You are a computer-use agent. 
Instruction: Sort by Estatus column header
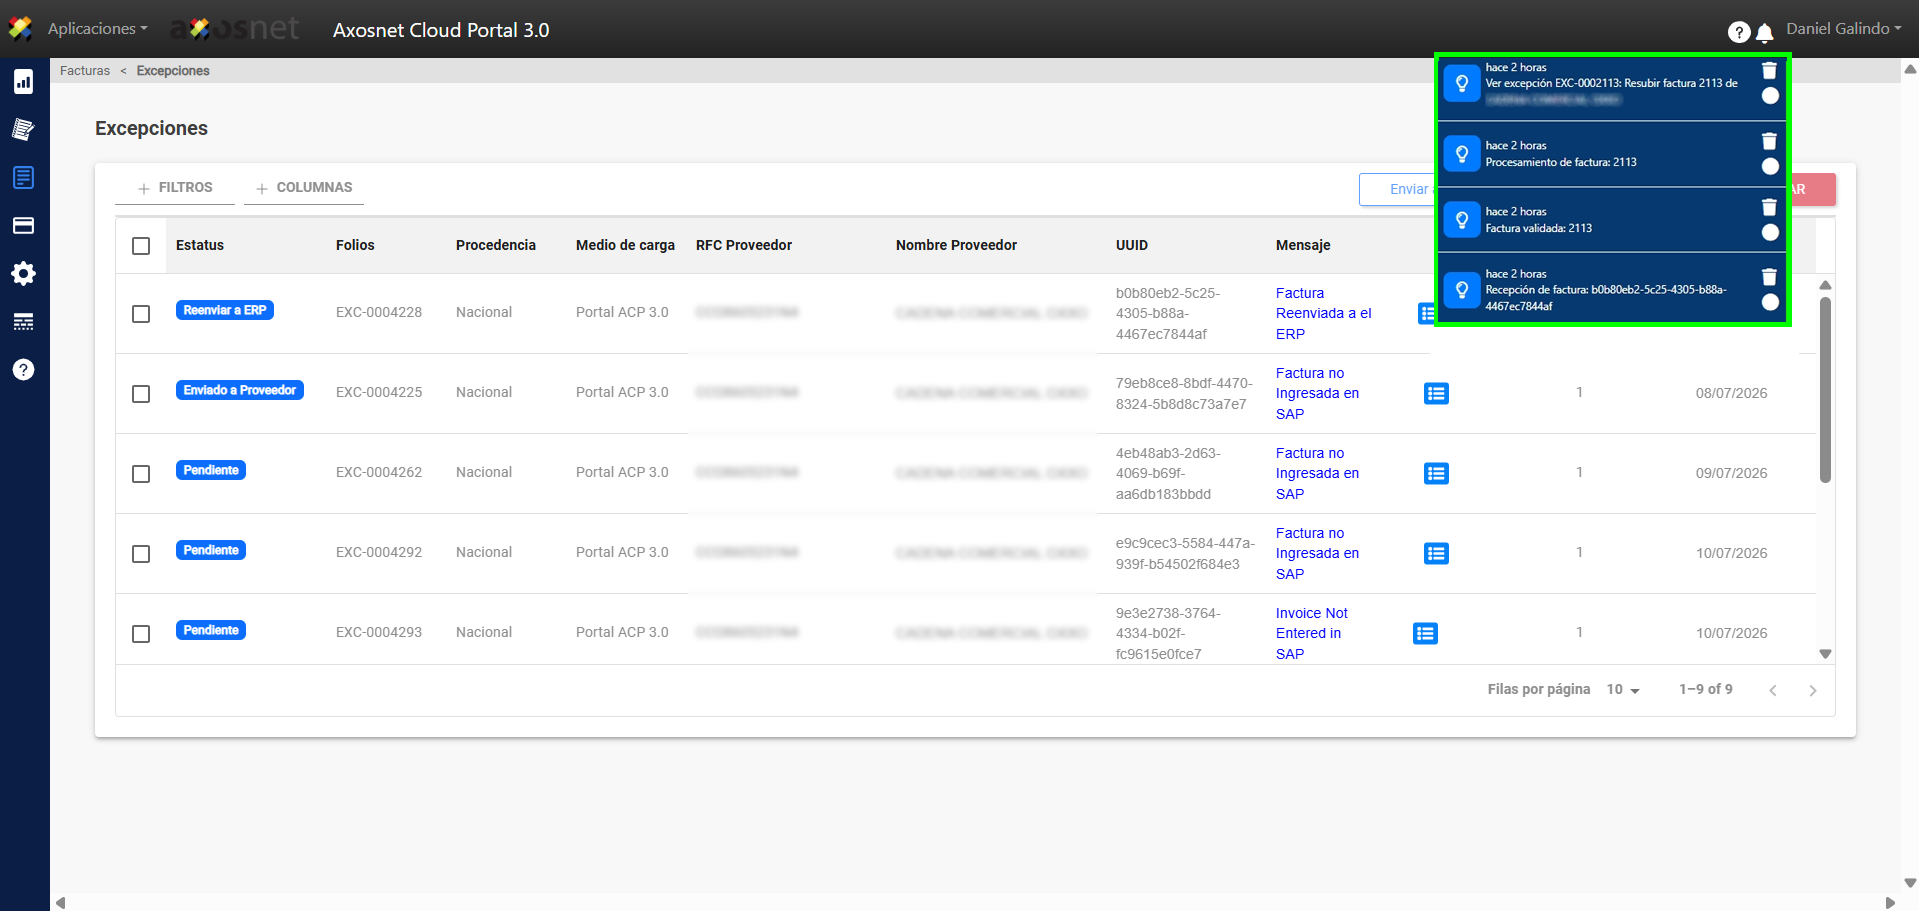(x=200, y=245)
